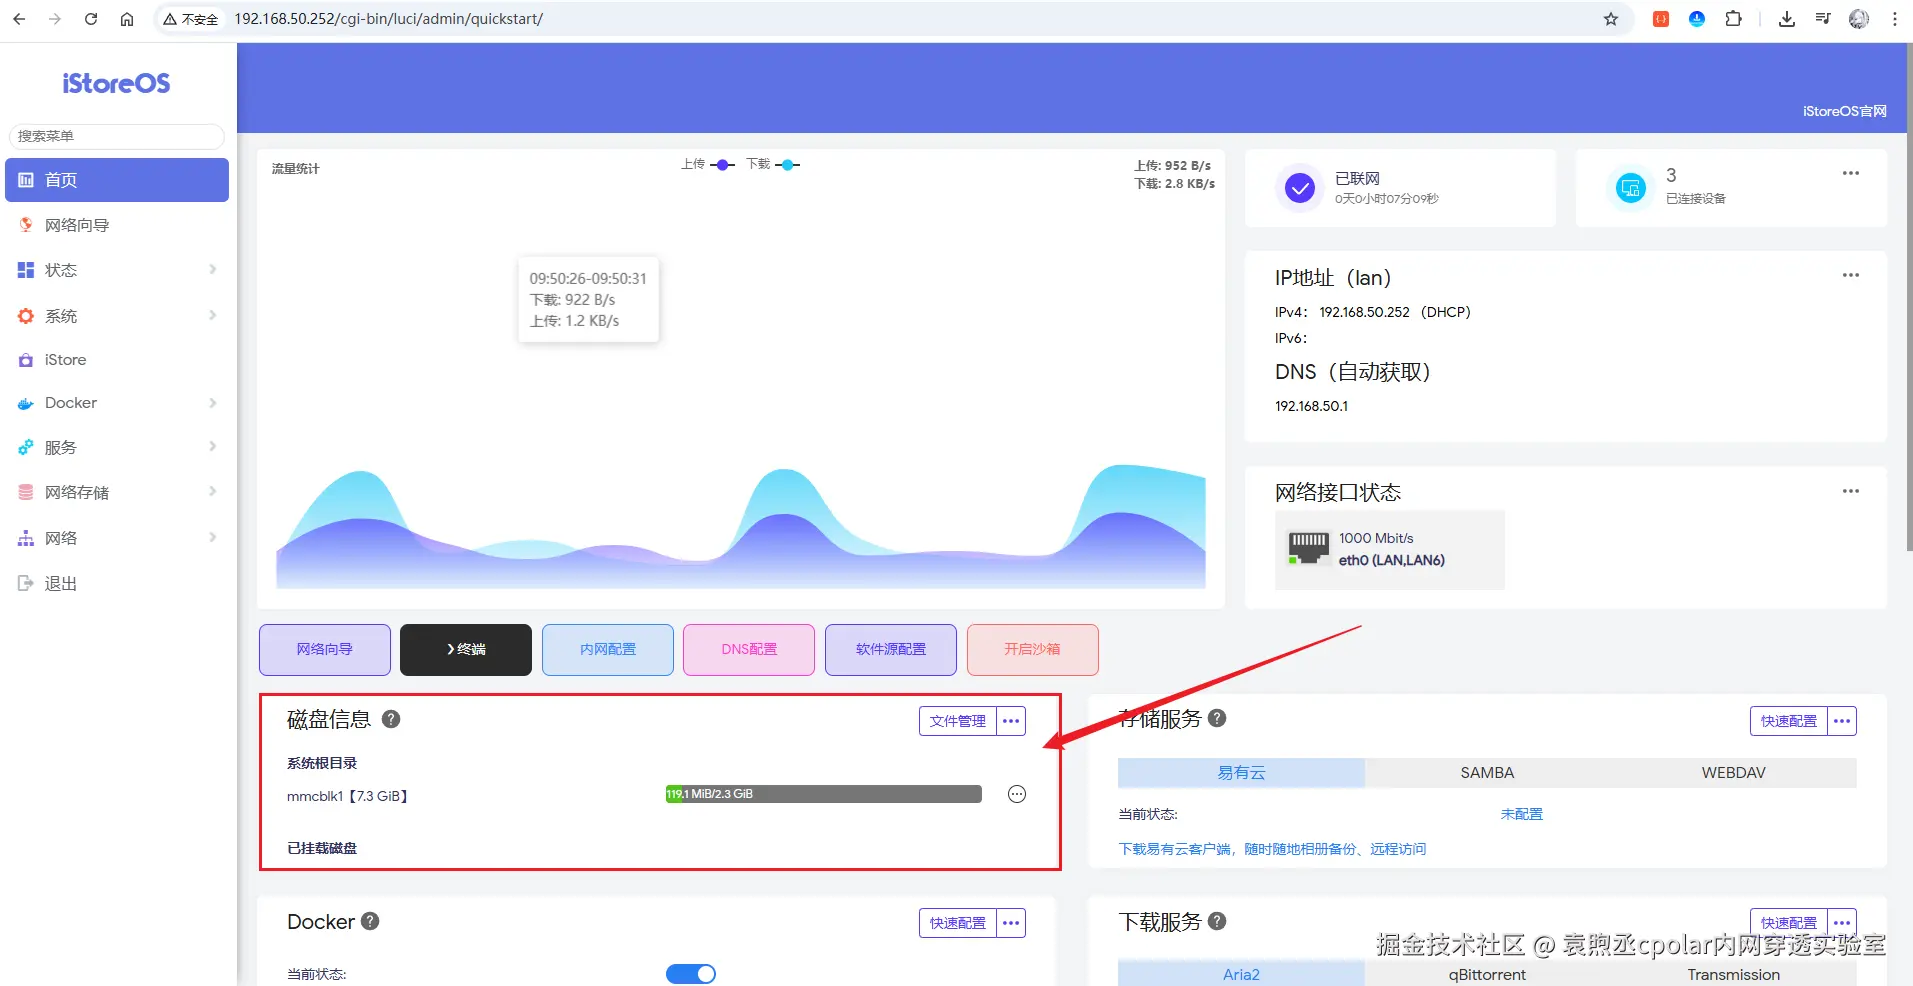The height and width of the screenshot is (986, 1913).
Task: Open the dropdown next to 存储服务 快速配置
Action: coord(1842,721)
